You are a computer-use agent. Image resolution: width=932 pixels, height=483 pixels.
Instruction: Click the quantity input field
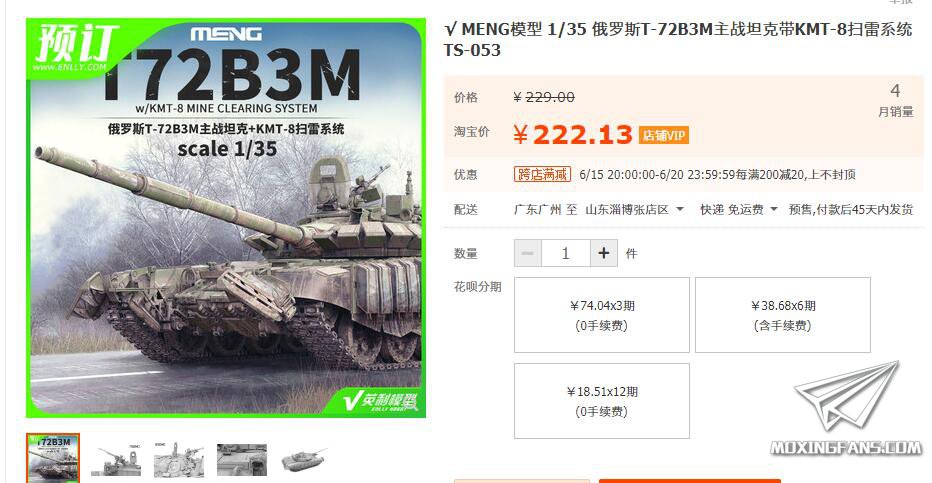pos(566,254)
